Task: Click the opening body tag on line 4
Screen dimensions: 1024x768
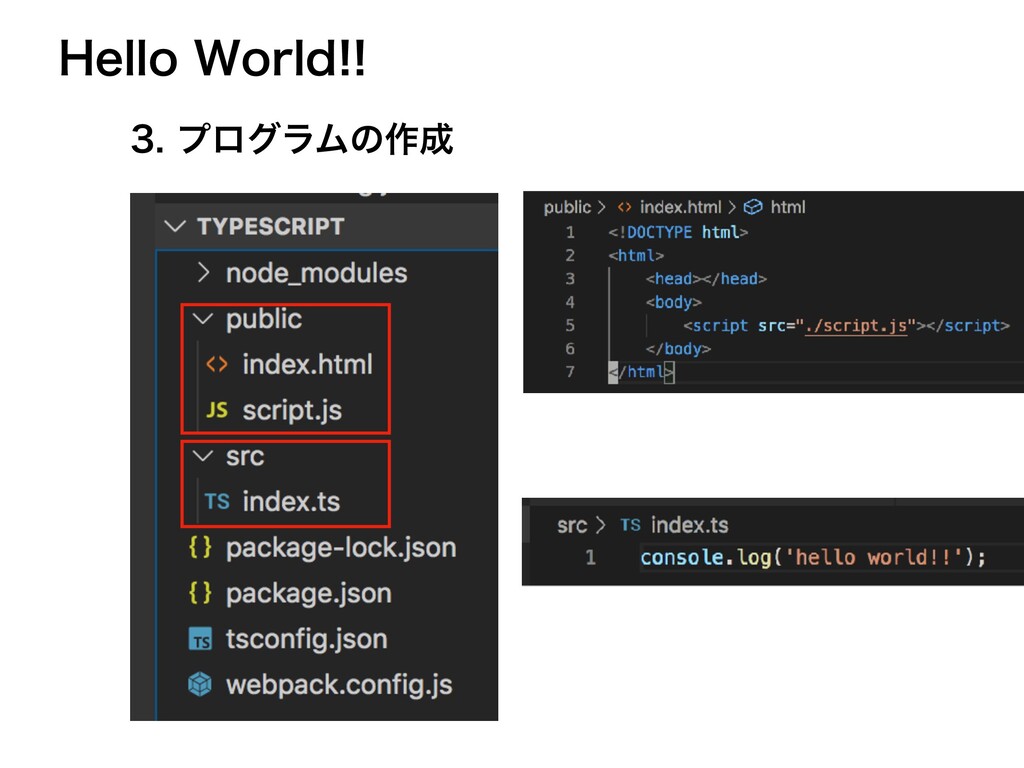Action: tap(673, 302)
